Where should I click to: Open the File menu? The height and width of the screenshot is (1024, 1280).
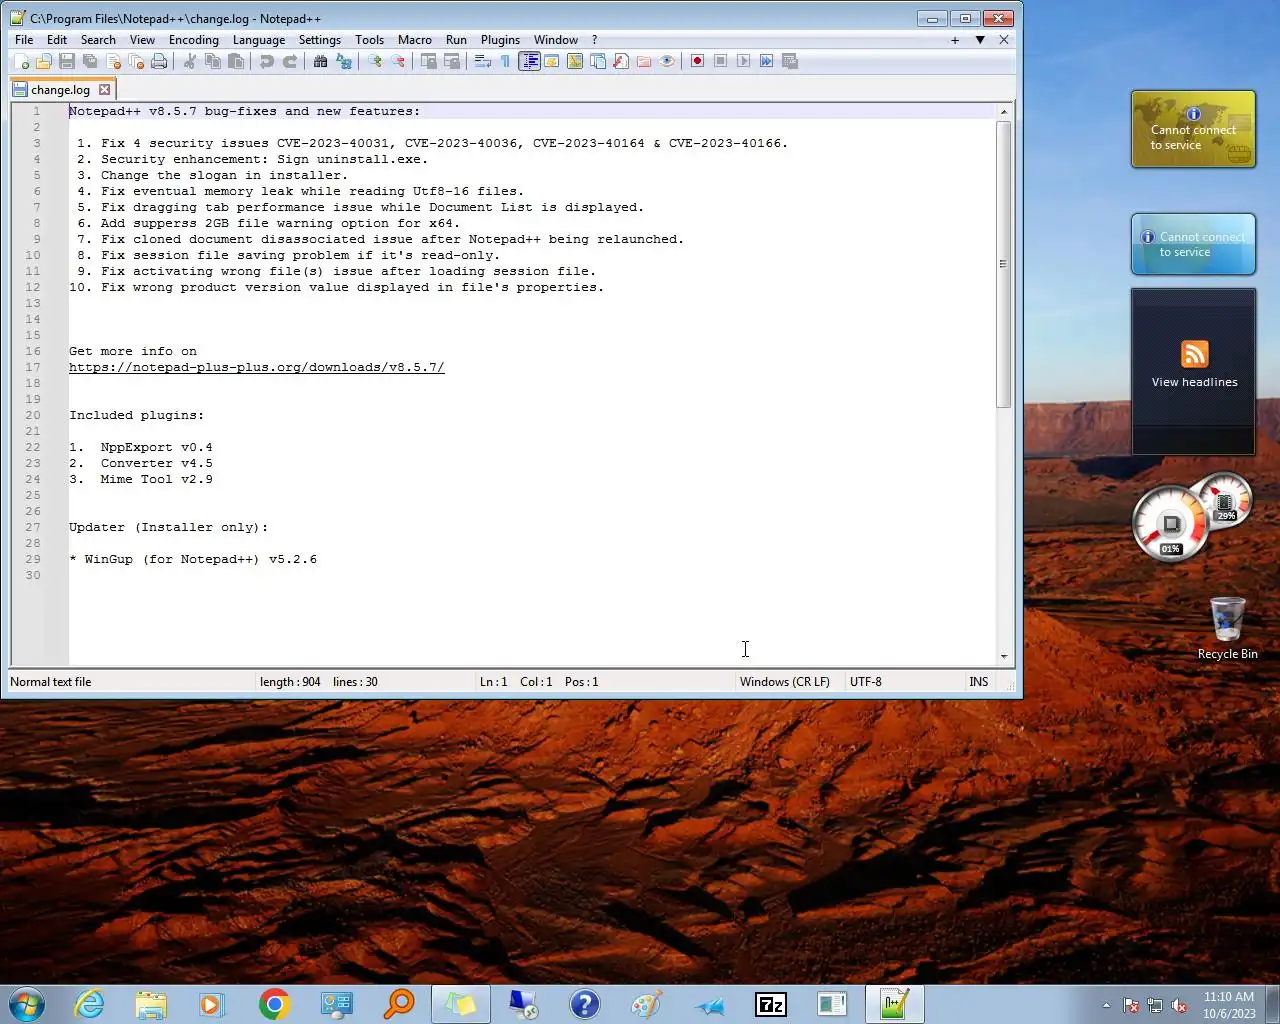[x=24, y=40]
